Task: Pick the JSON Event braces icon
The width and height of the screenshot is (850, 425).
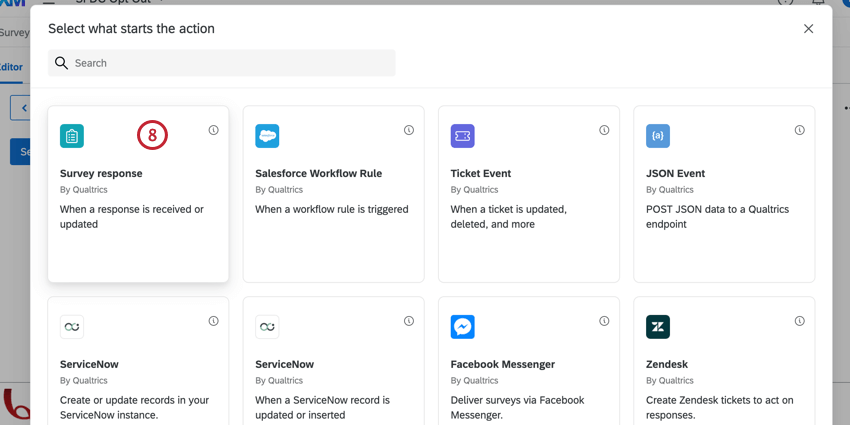Action: [658, 136]
